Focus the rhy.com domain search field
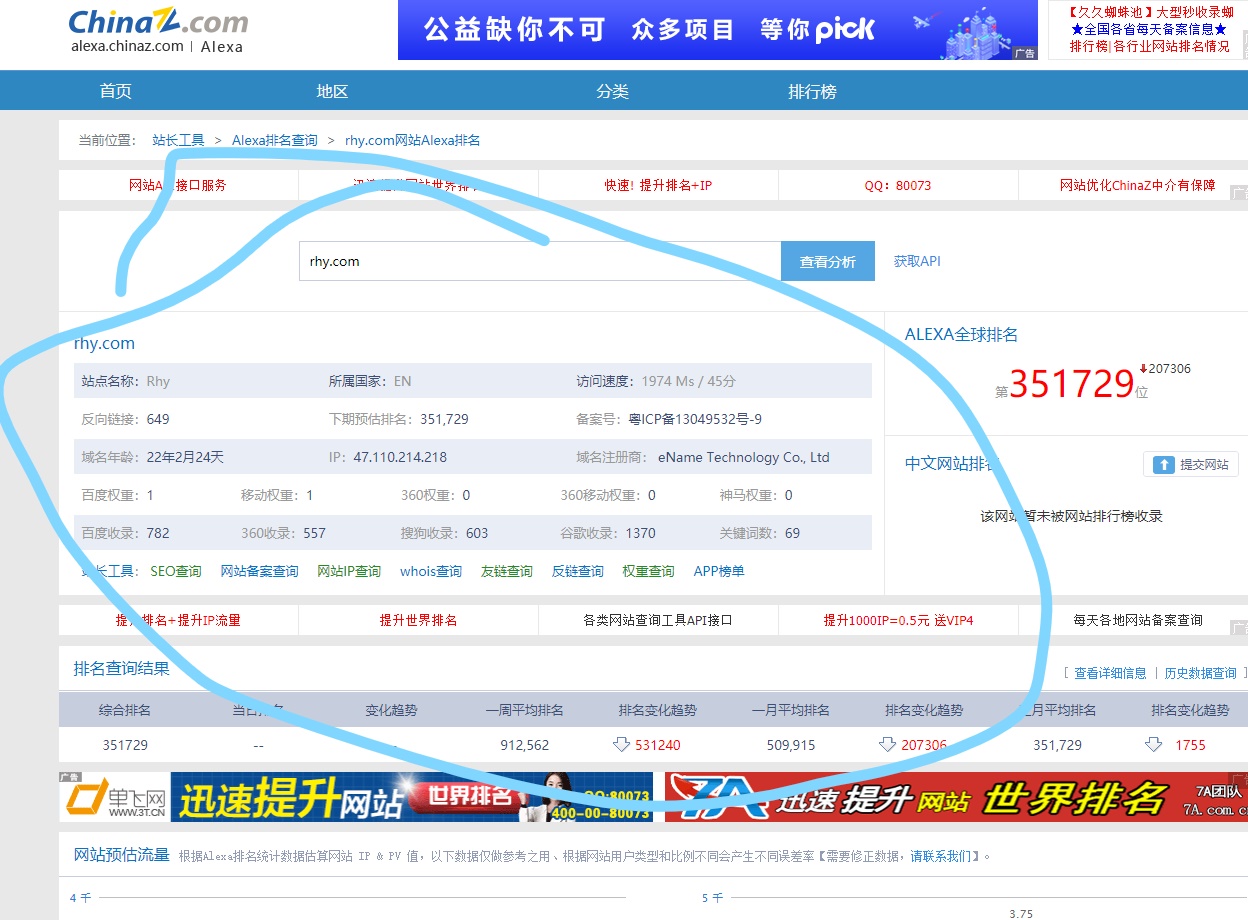Image resolution: width=1248 pixels, height=920 pixels. 540,261
